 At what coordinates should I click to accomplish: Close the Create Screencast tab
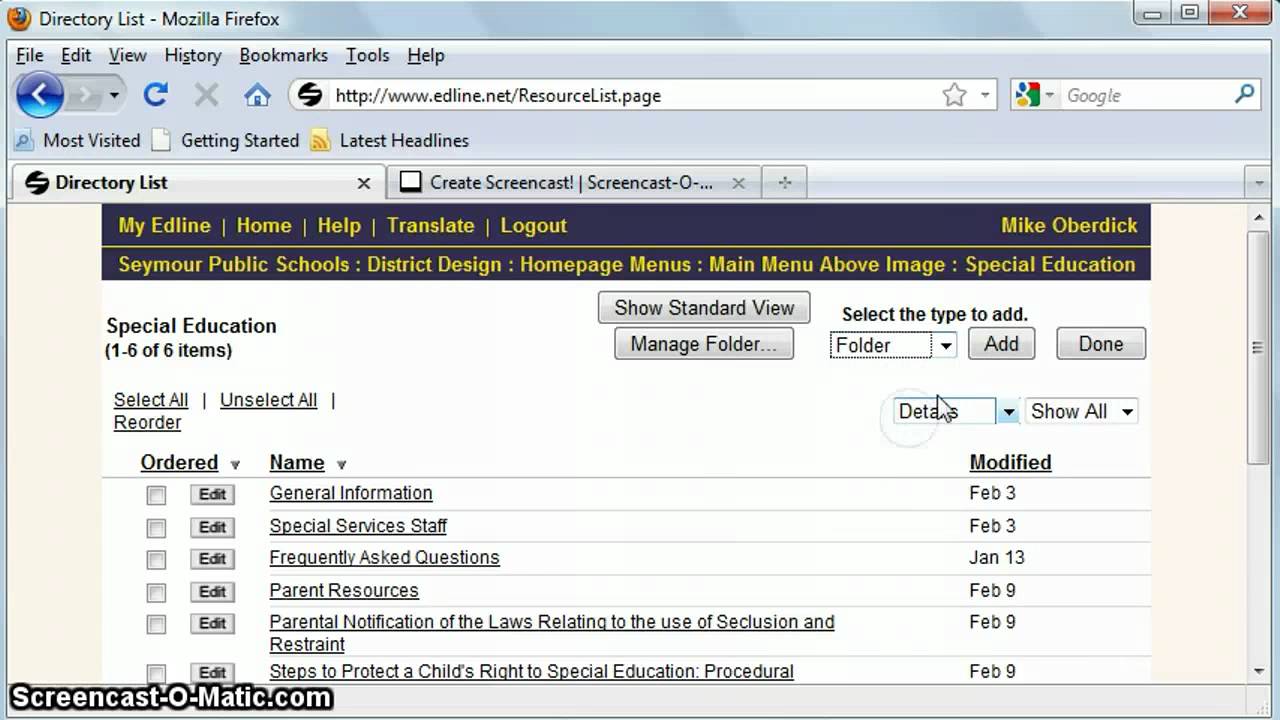pos(738,183)
